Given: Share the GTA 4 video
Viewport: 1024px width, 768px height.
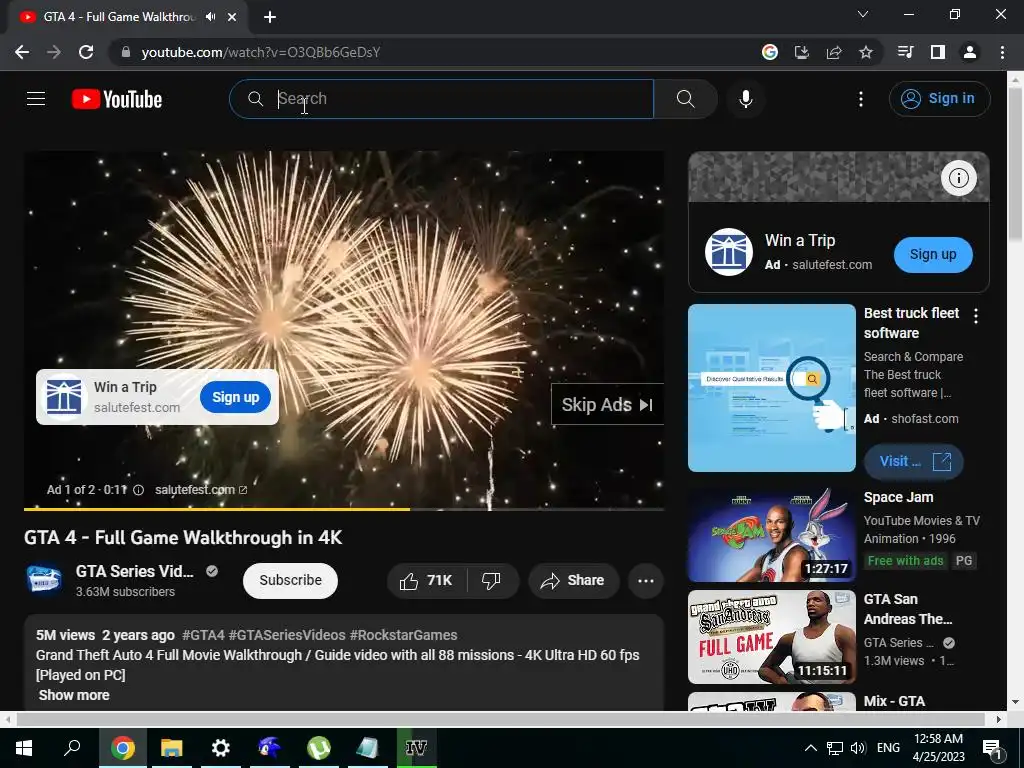Looking at the screenshot, I should (573, 581).
